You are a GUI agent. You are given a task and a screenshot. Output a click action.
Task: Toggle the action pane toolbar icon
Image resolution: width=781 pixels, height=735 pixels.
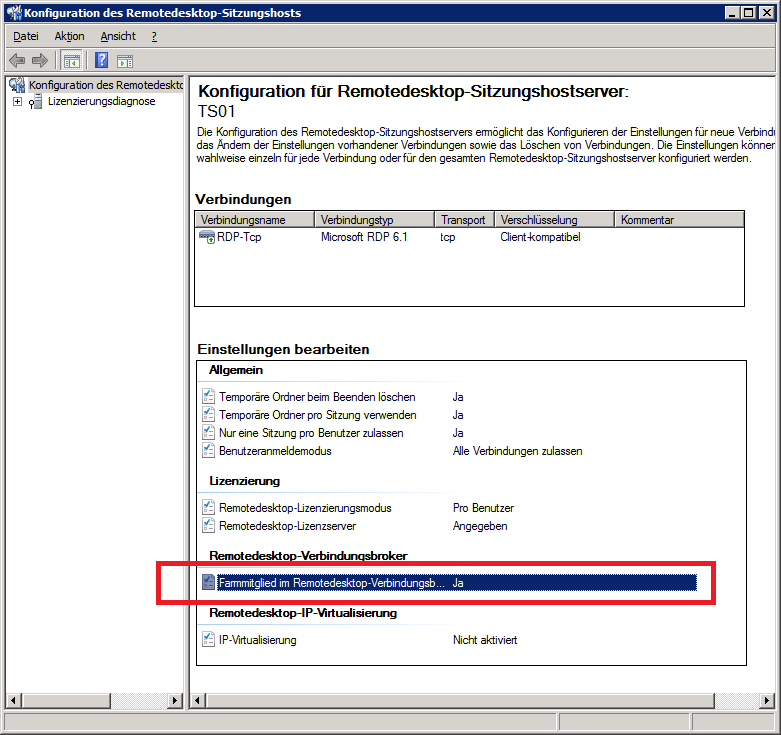point(125,60)
